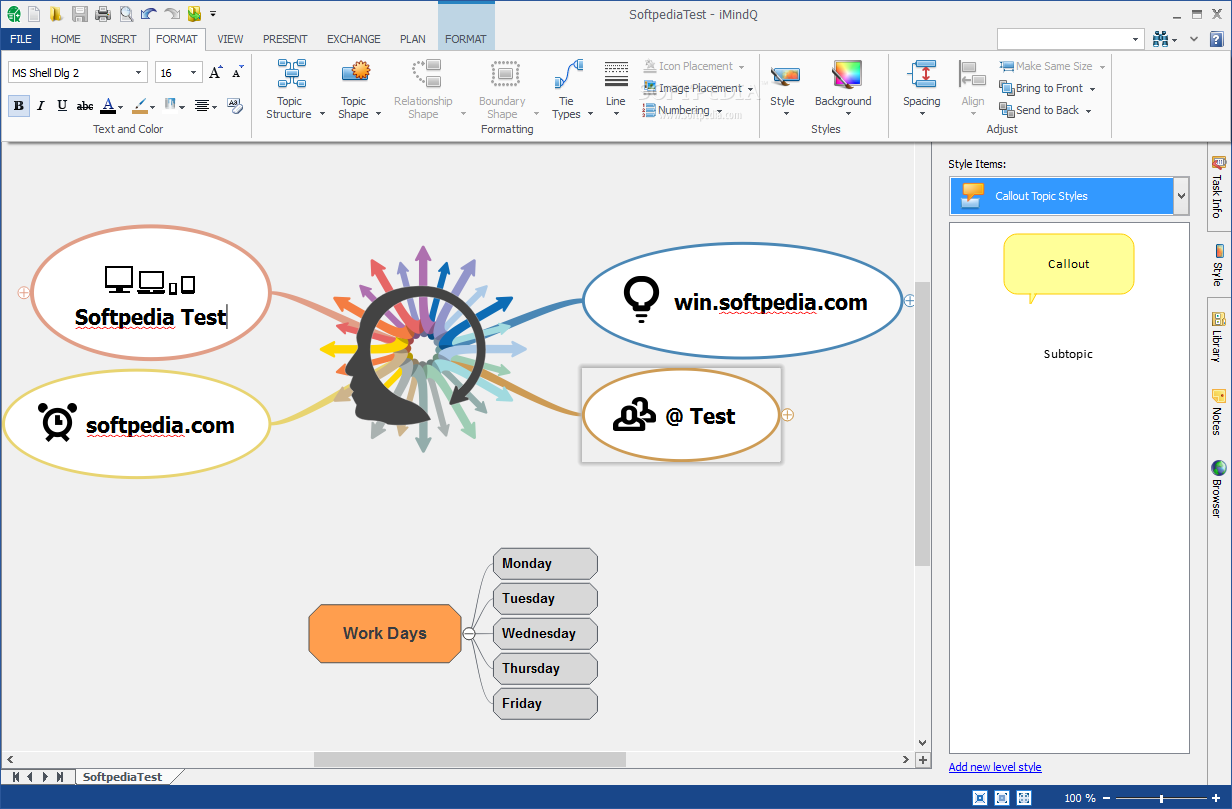1232x809 pixels.
Task: Add a new sheet with plus button
Action: (922, 760)
